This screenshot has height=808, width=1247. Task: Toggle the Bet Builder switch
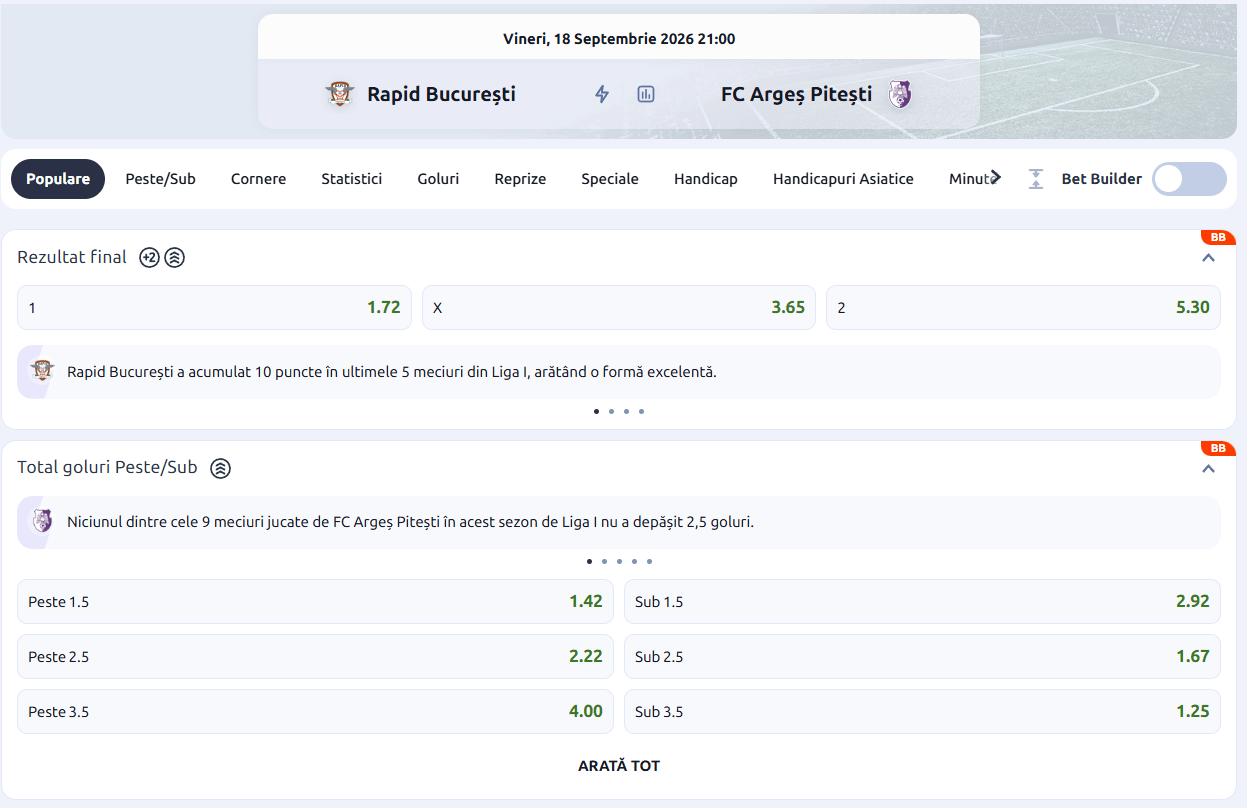click(1189, 179)
